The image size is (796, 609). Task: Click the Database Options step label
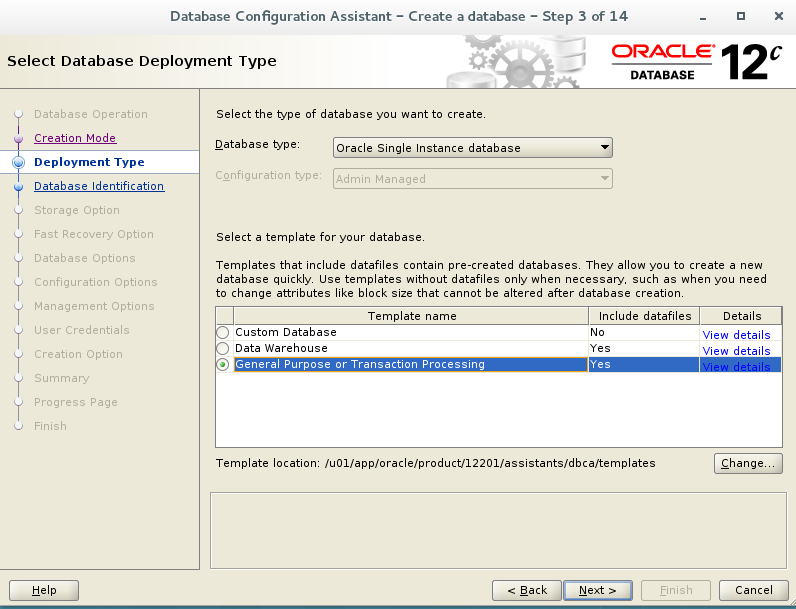click(85, 258)
